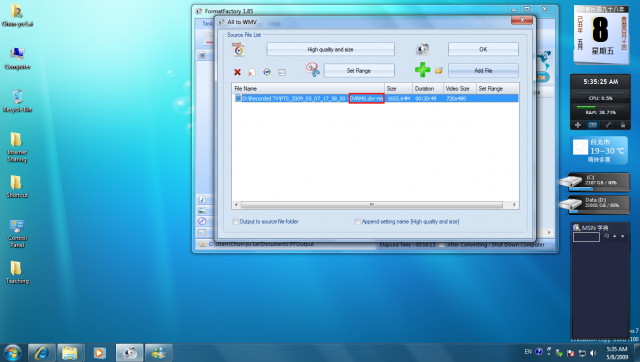The image size is (640, 362).
Task: Click the (C:) drive gadget
Action: tap(595, 182)
